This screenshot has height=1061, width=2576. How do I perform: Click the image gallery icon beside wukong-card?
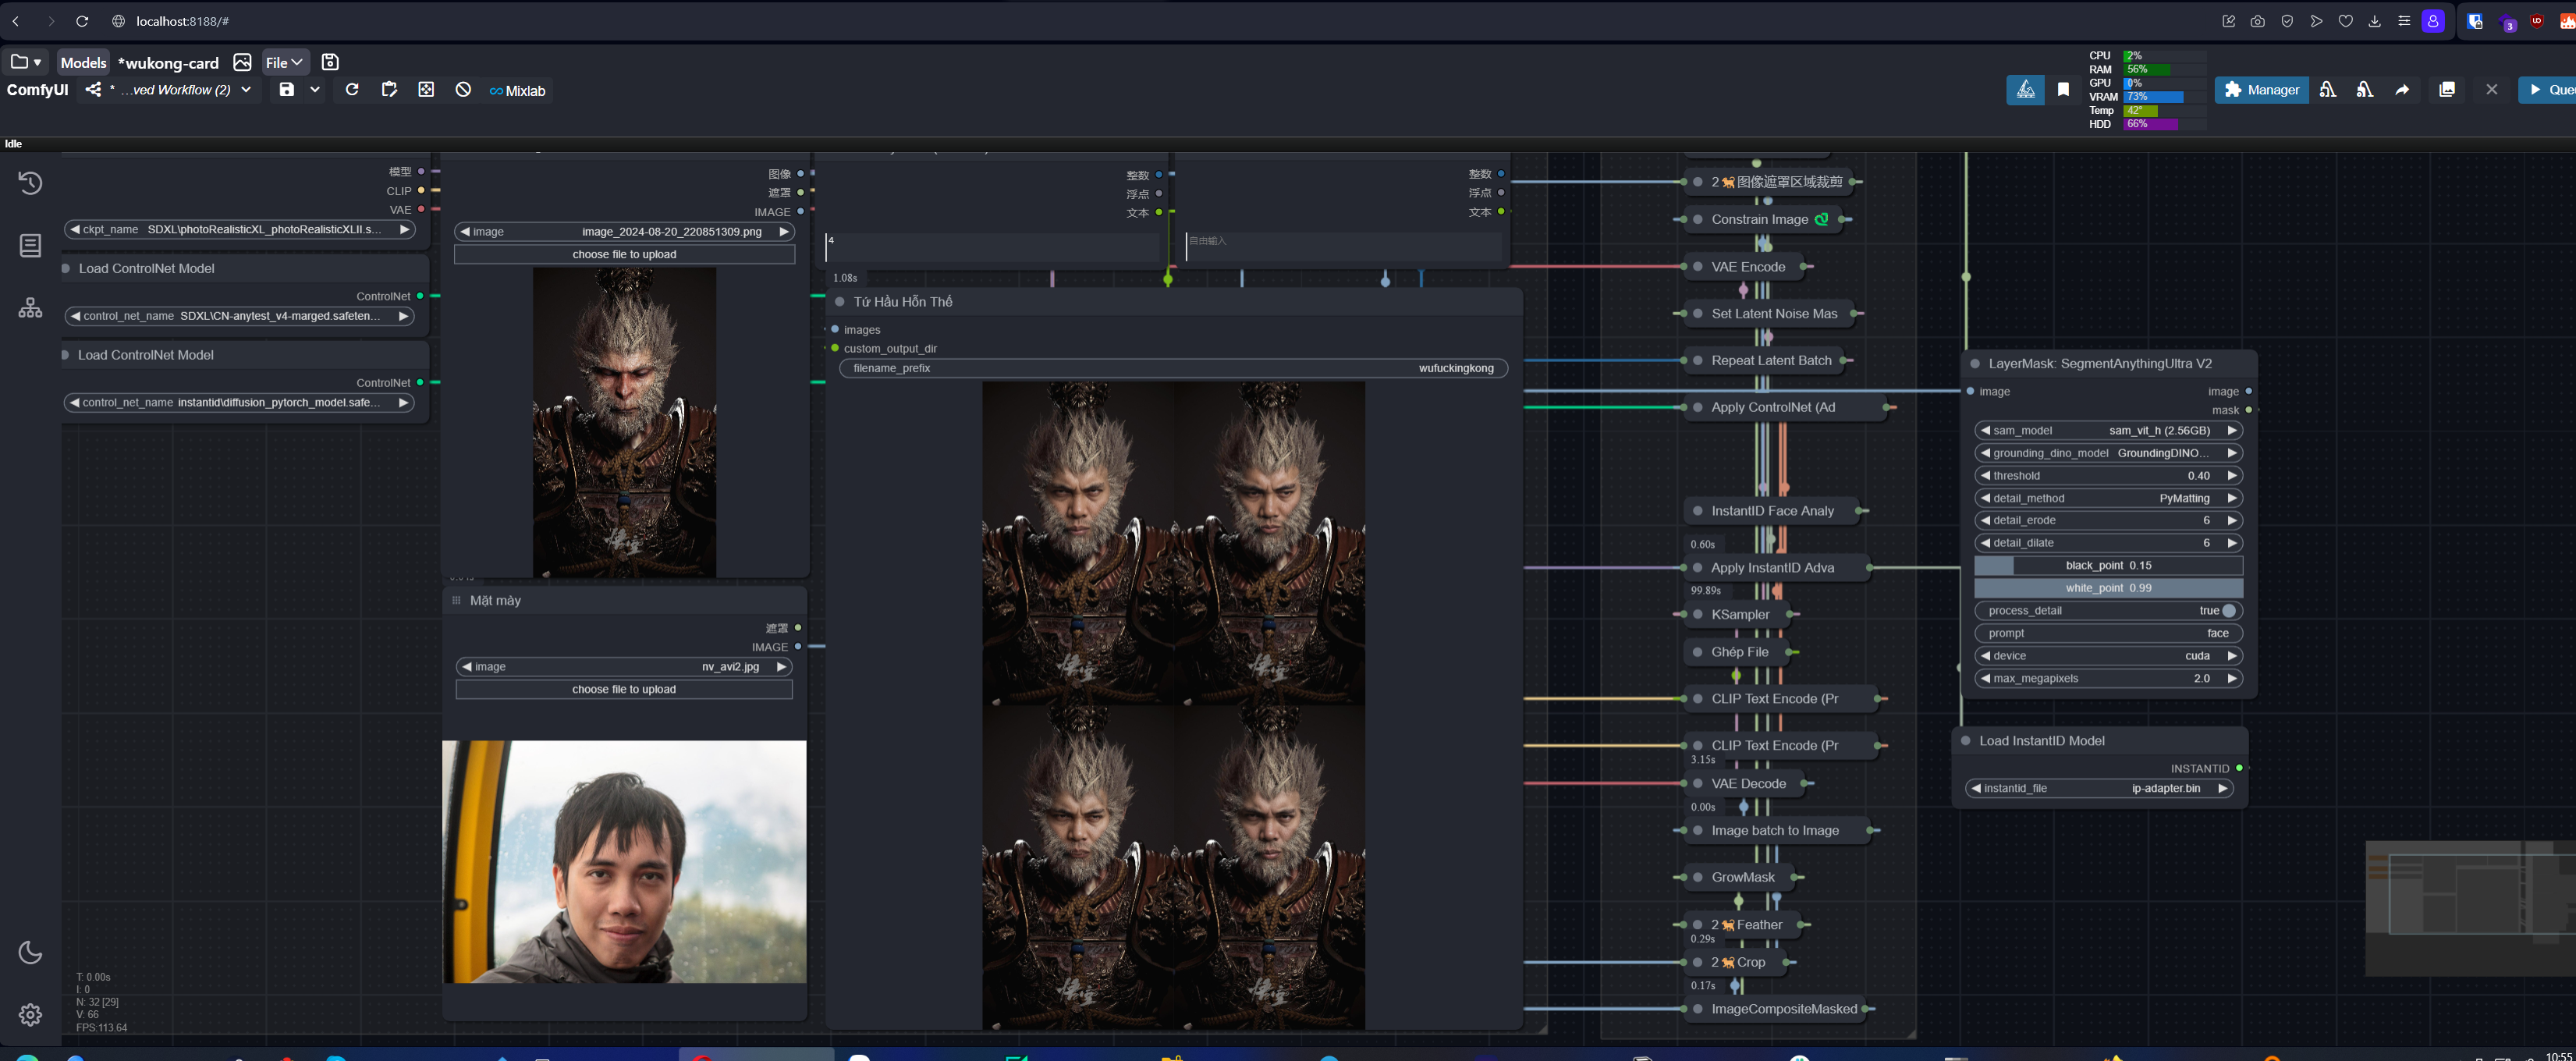tap(242, 62)
